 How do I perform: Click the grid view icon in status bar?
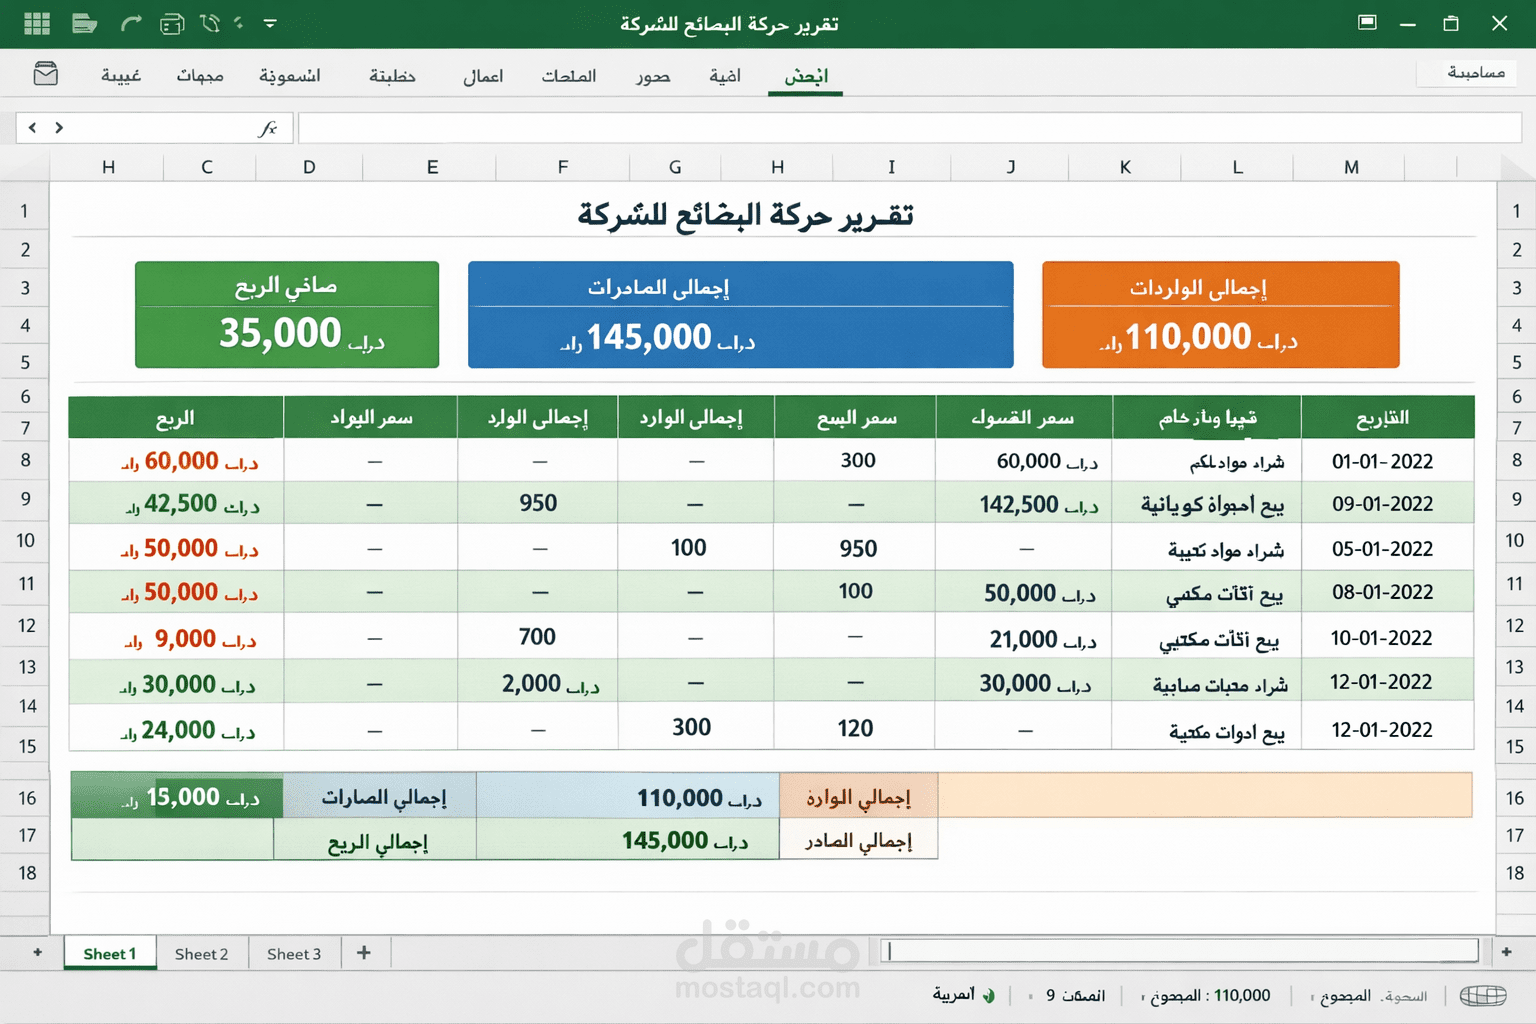[x=1483, y=995]
